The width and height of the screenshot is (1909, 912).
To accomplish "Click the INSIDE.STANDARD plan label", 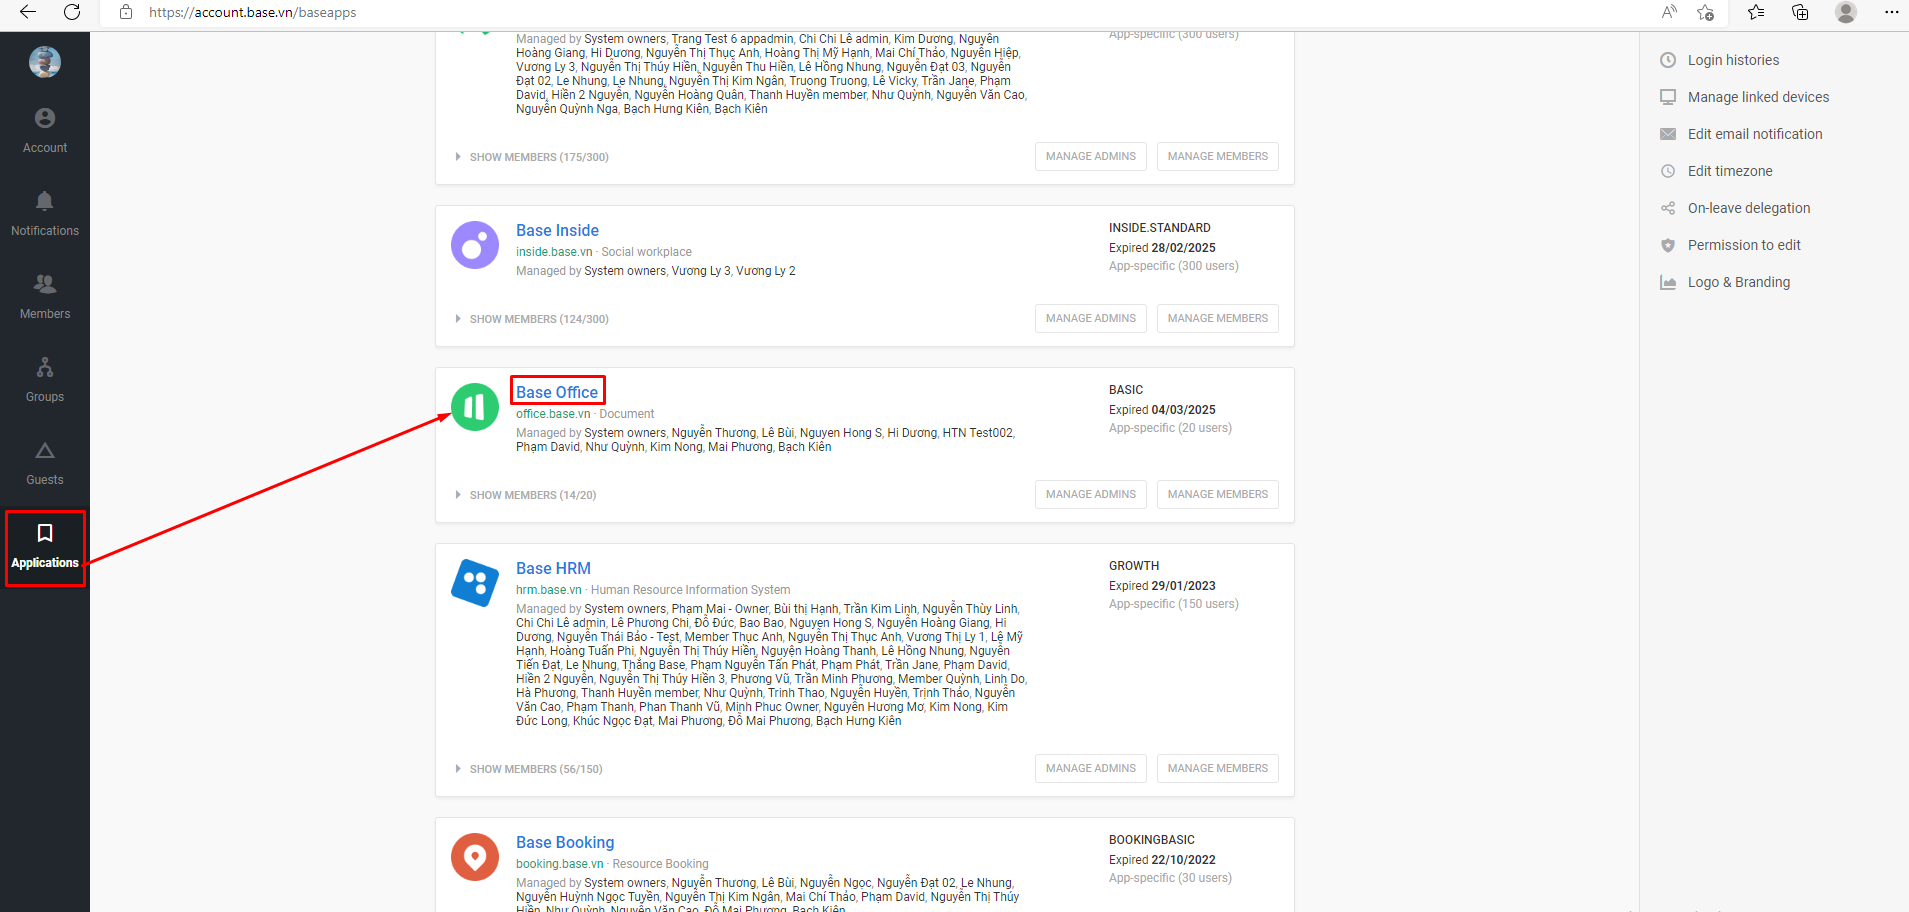I will pos(1160,228).
